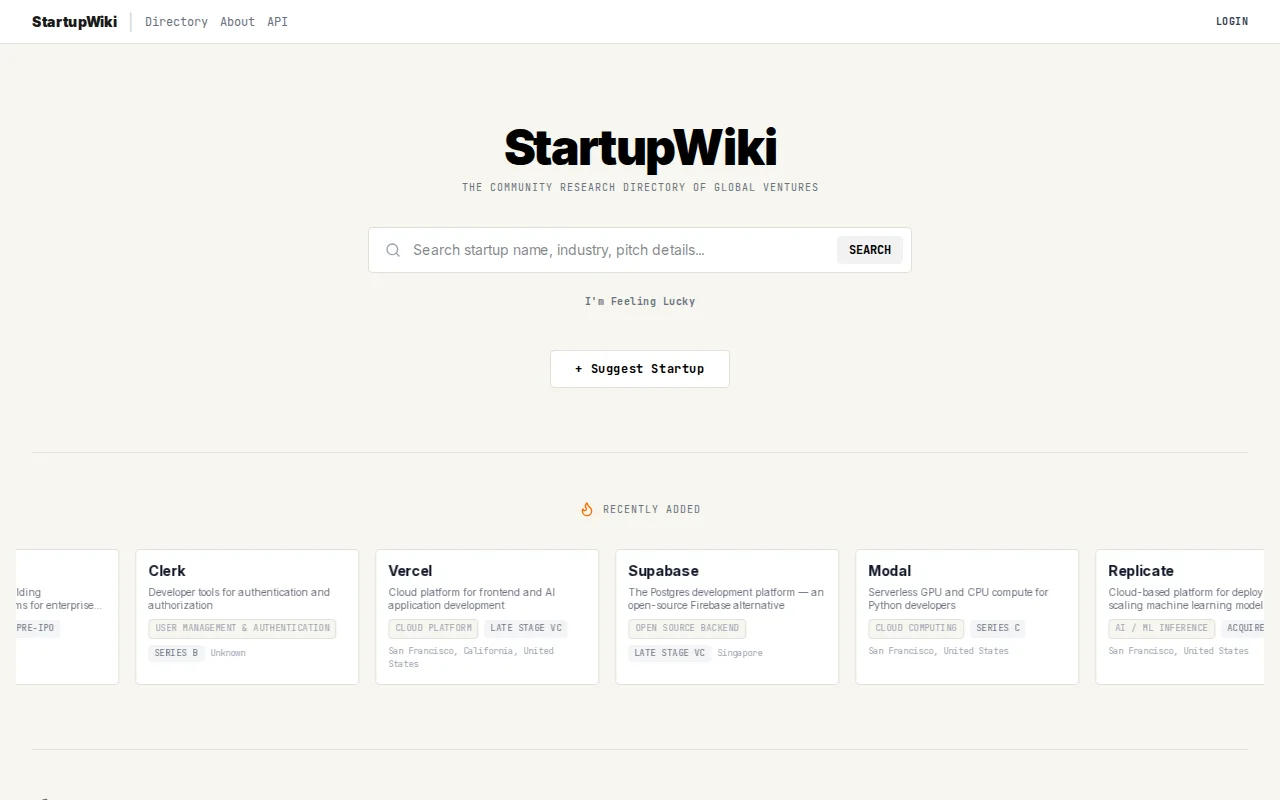
Task: Click the LOGIN link
Action: click(x=1232, y=21)
